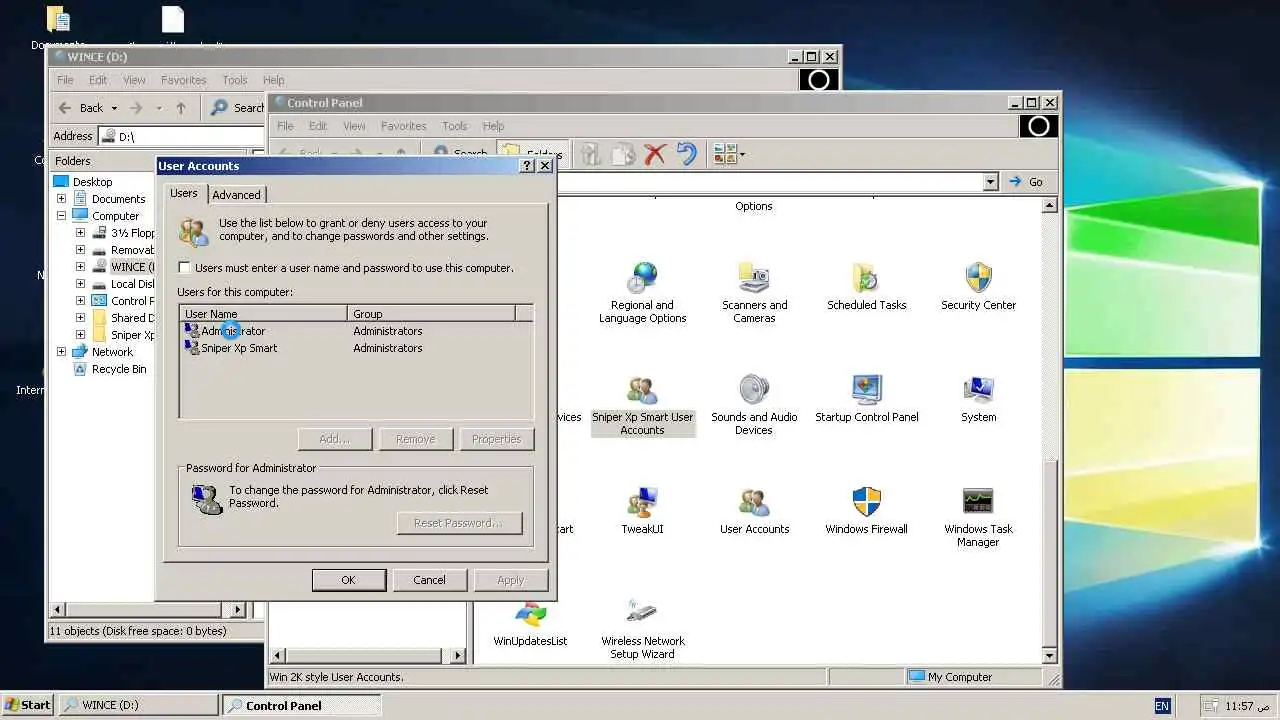
Task: Collapse the Computer tree node
Action: [62, 216]
